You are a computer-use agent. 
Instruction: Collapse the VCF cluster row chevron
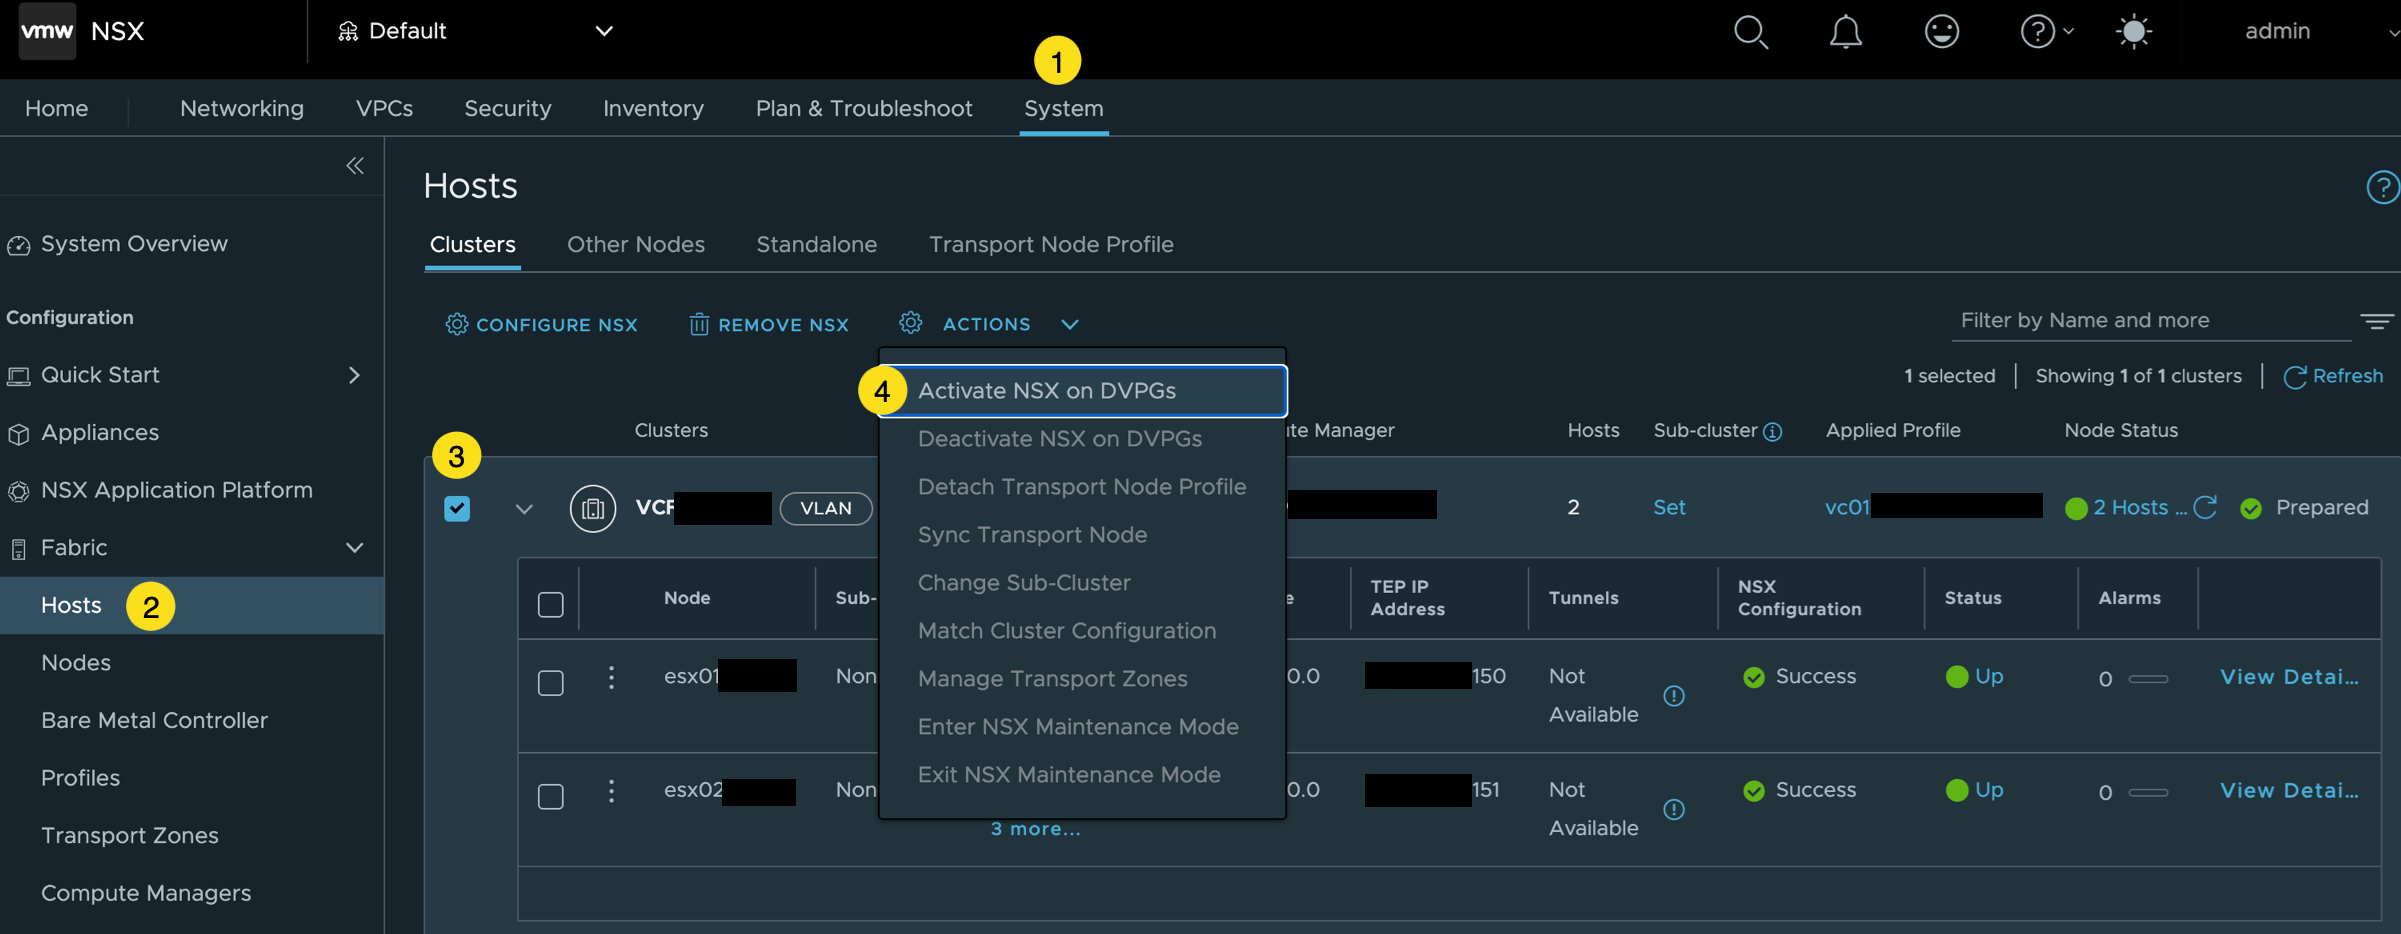click(x=524, y=509)
